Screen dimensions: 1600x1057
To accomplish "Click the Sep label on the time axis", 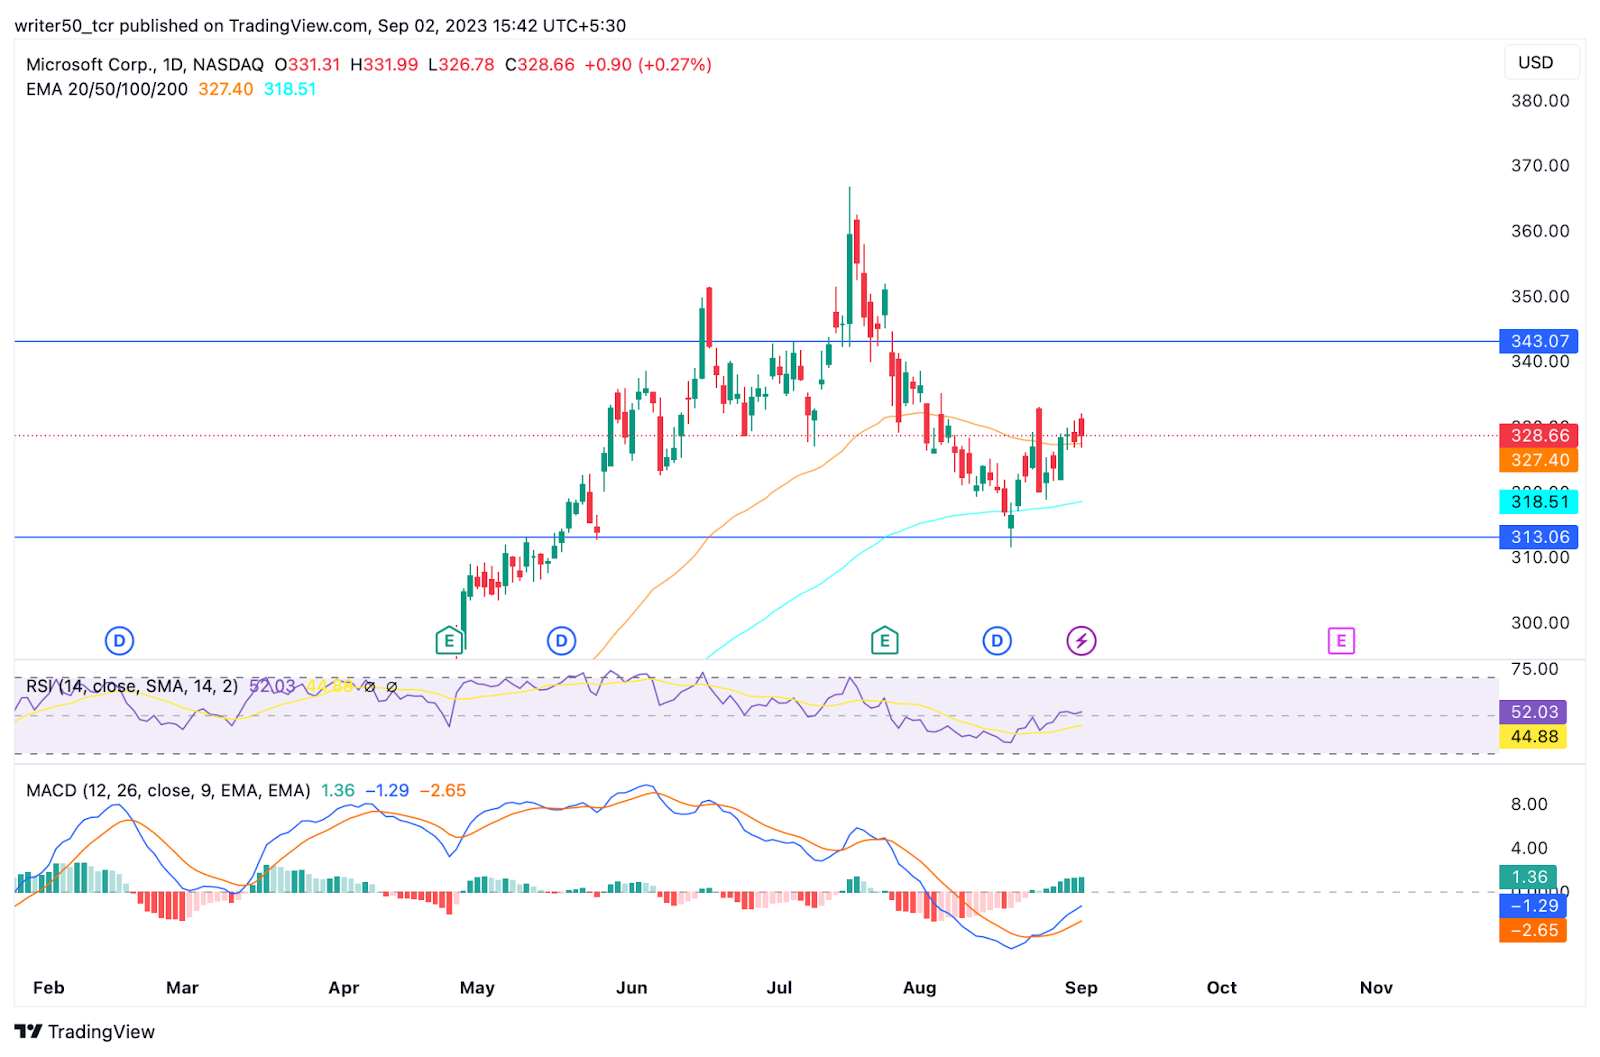I will tap(1081, 987).
